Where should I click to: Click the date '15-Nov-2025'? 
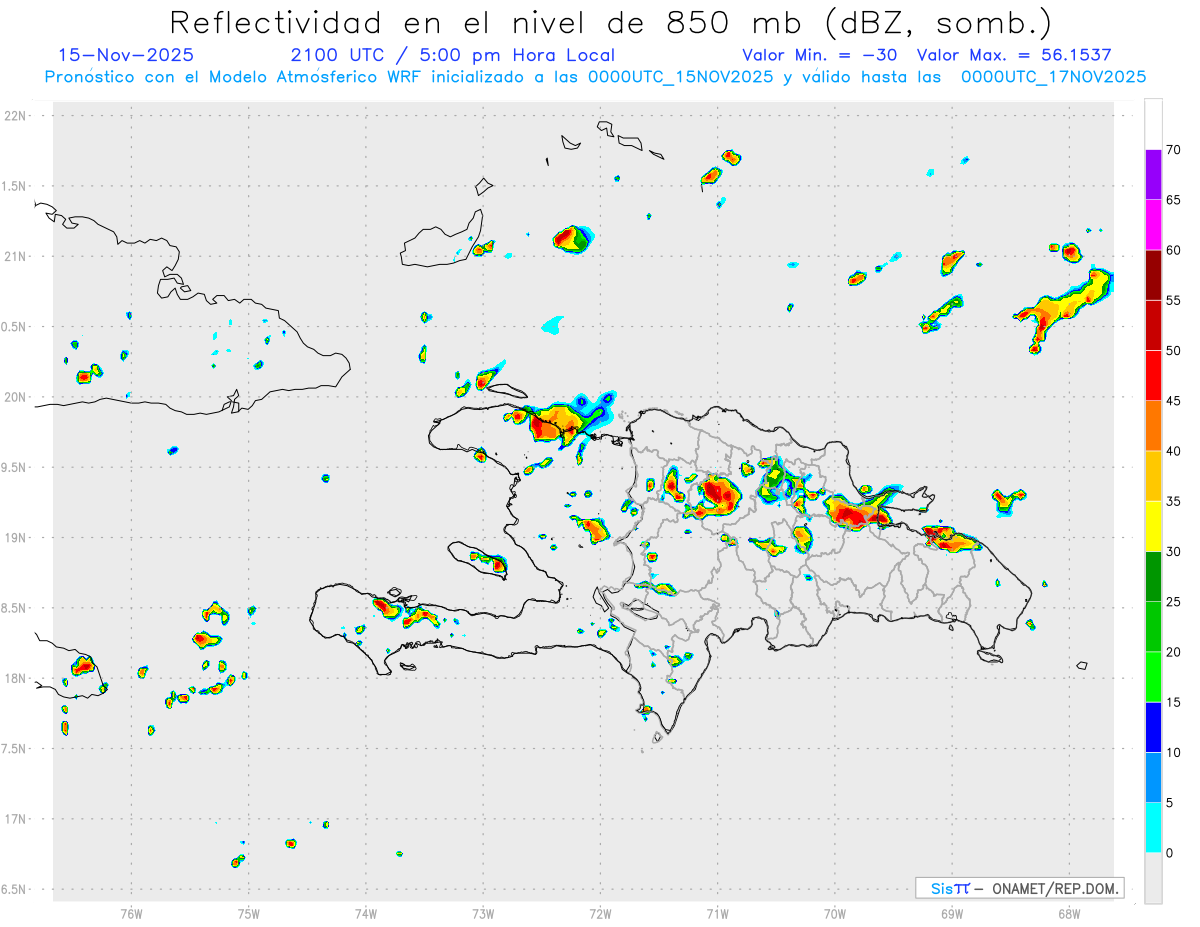126,55
